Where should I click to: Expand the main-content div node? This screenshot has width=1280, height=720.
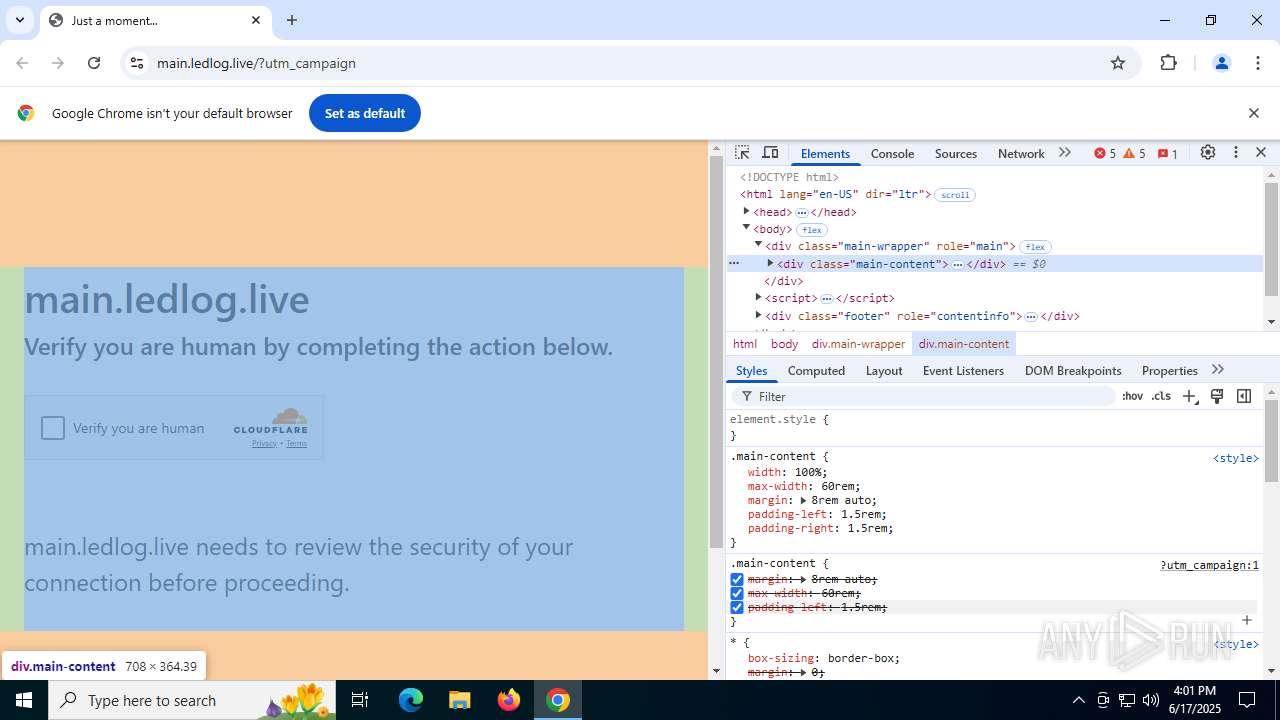[x=770, y=264]
